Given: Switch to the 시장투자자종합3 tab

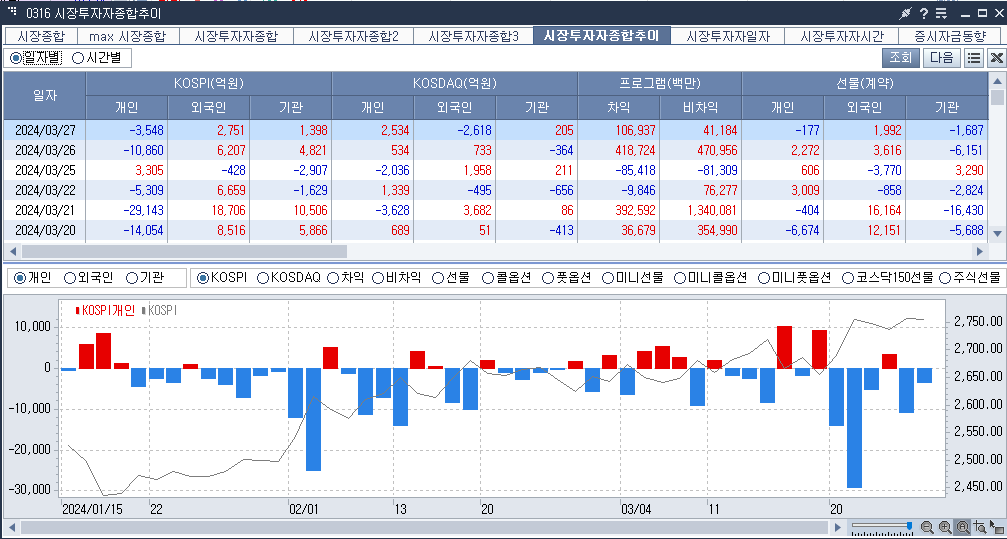Looking at the screenshot, I should pos(473,36).
